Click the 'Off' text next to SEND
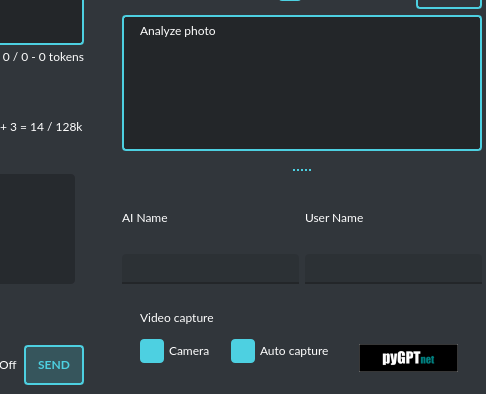The image size is (486, 394). point(8,365)
